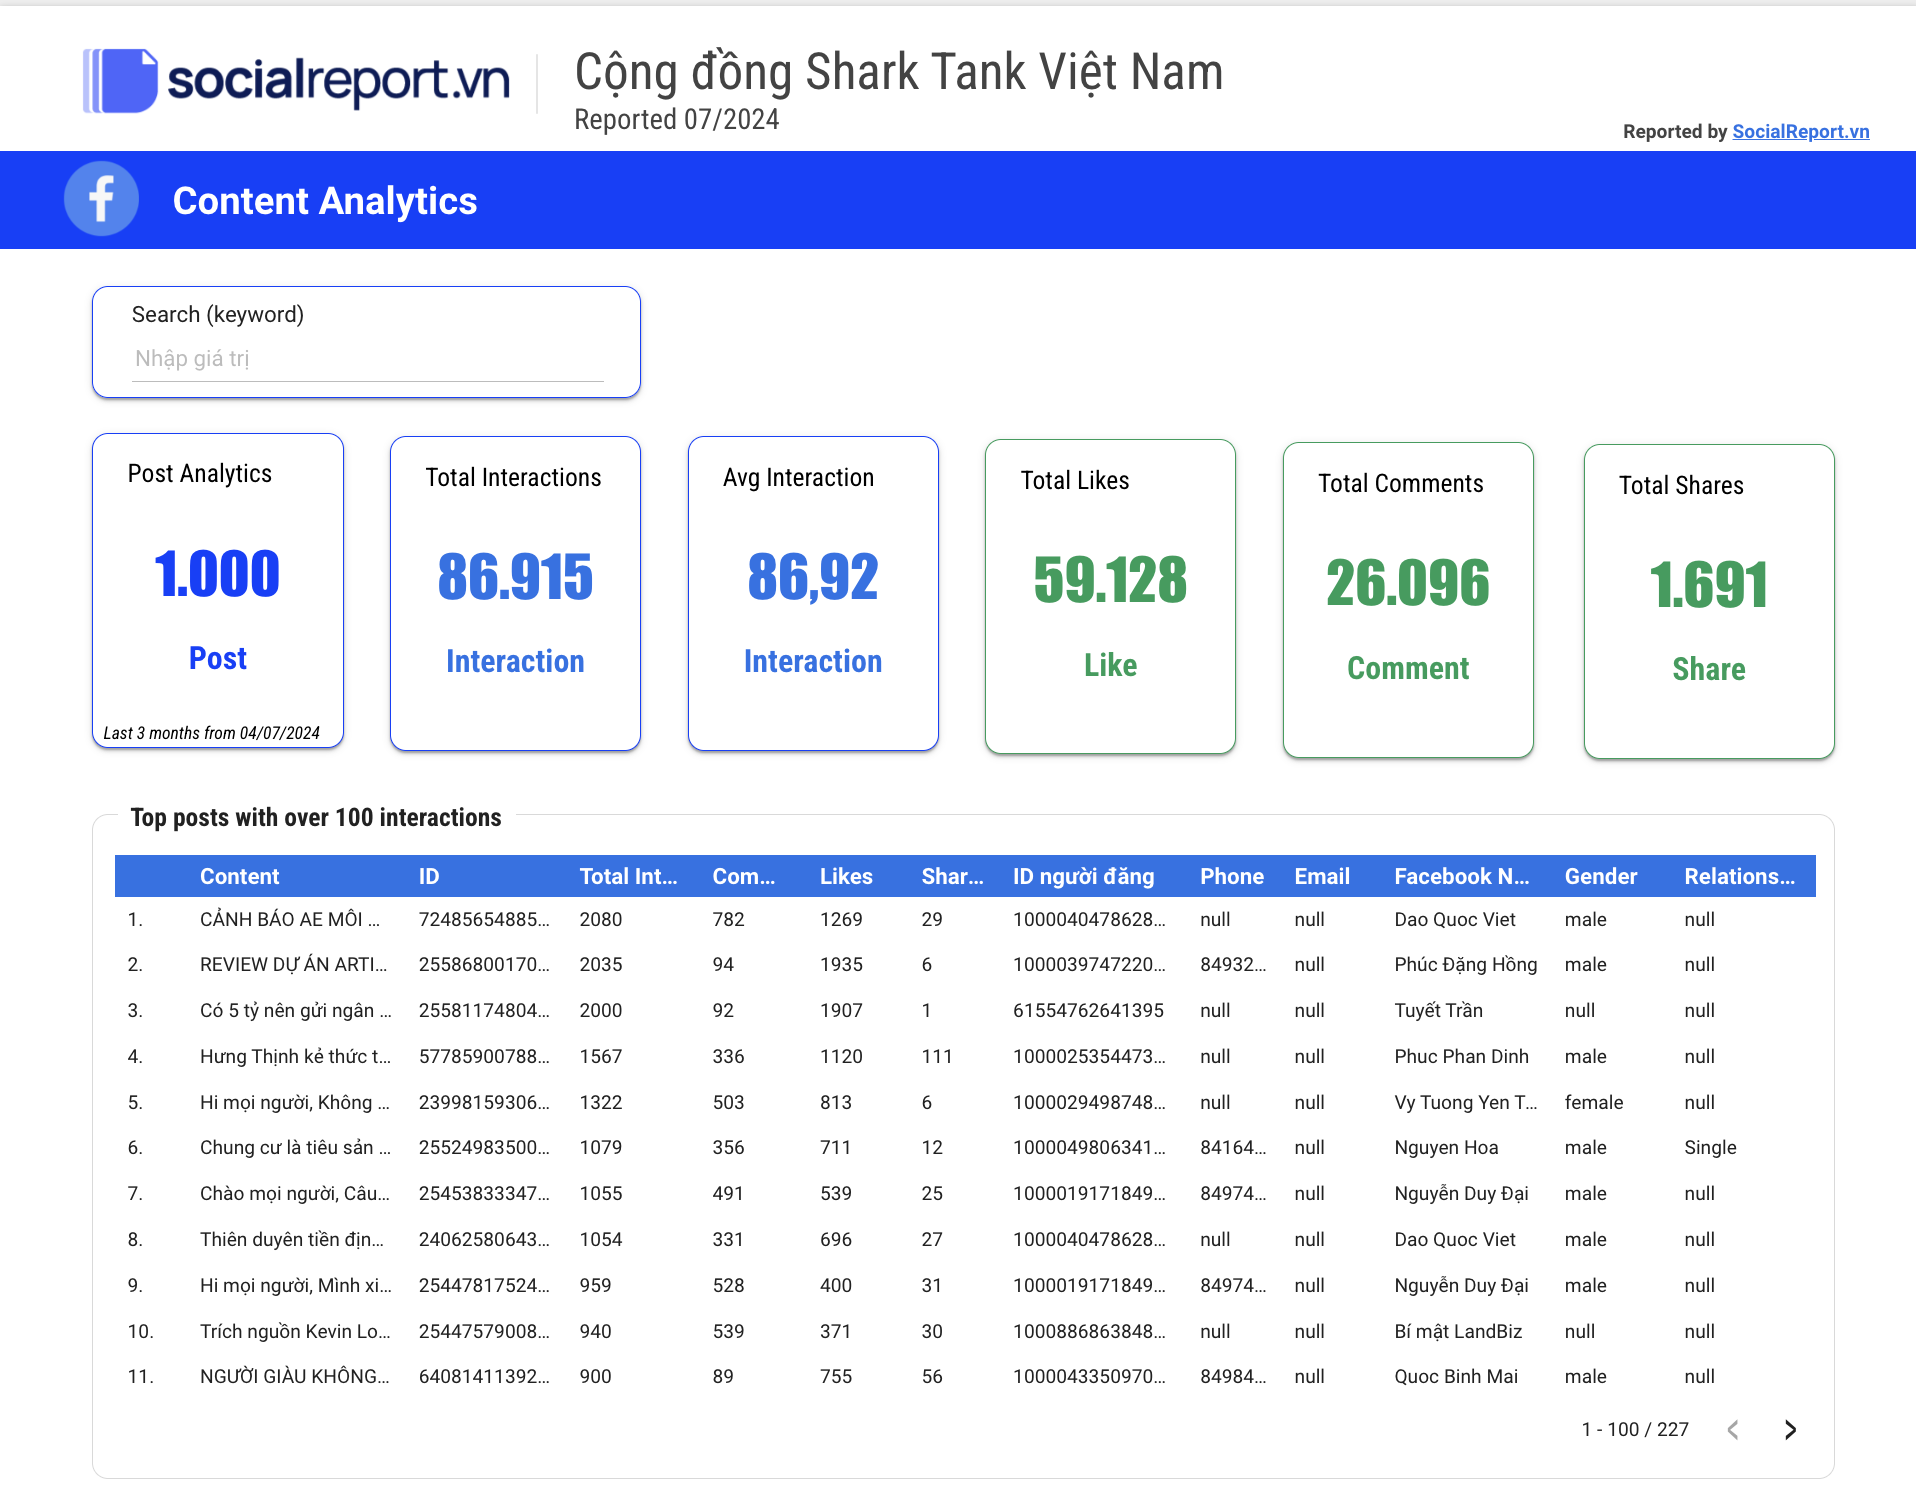Image resolution: width=1916 pixels, height=1494 pixels.
Task: Click Facebook name 'Quoc Binh Mai'
Action: (1456, 1376)
